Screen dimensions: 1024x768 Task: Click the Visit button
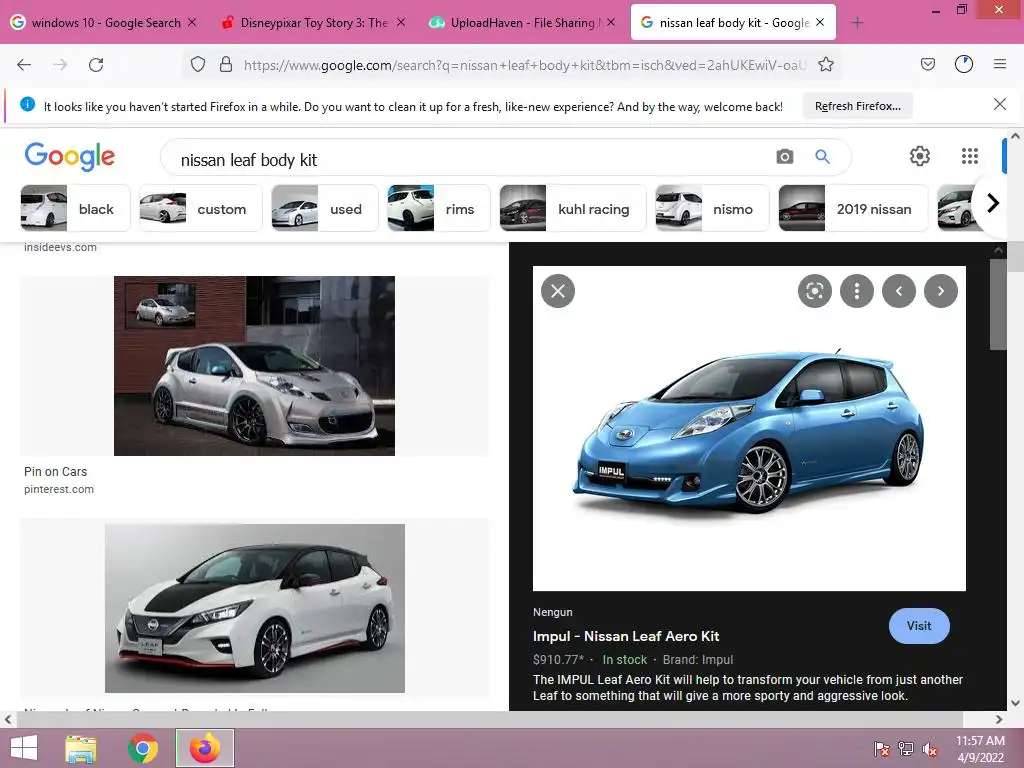click(x=919, y=626)
